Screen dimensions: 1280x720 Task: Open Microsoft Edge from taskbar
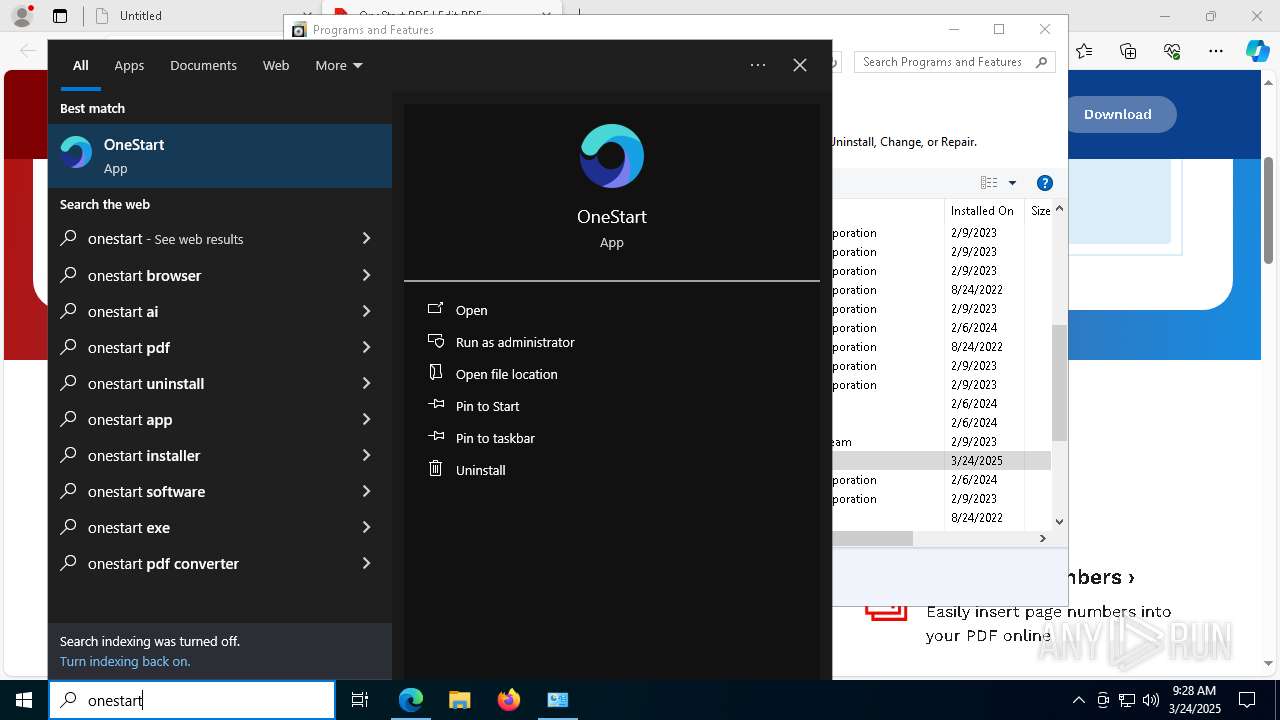[x=411, y=700]
